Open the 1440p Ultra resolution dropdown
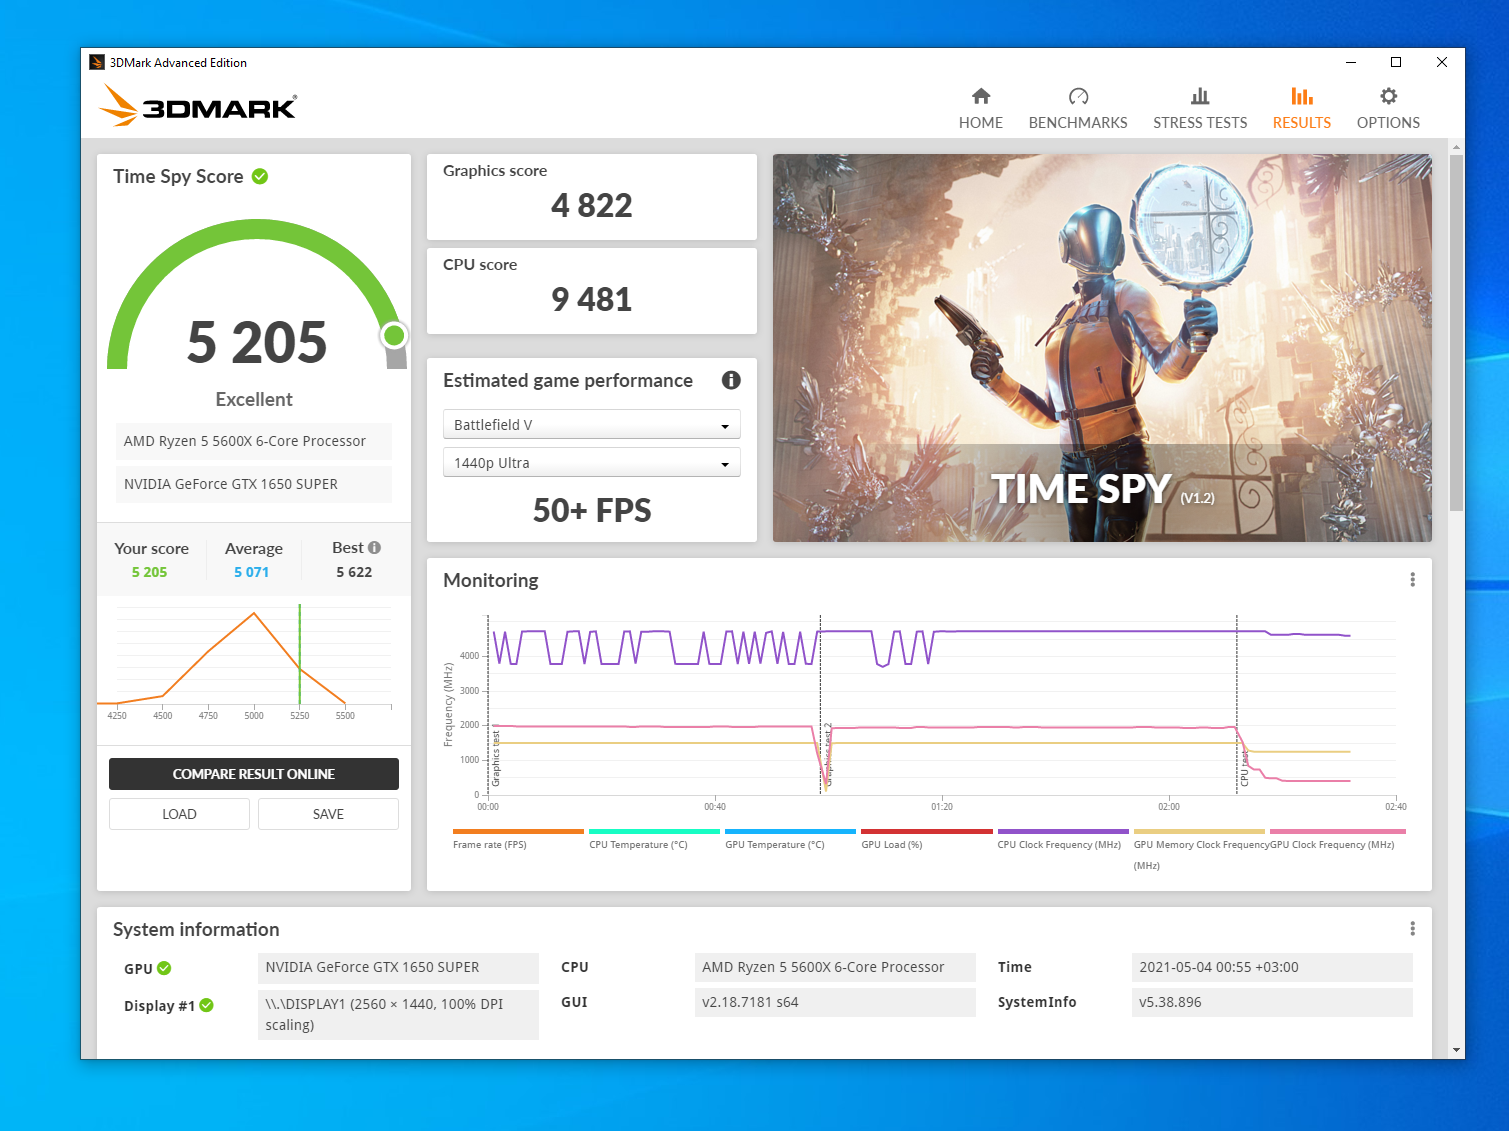 click(592, 463)
